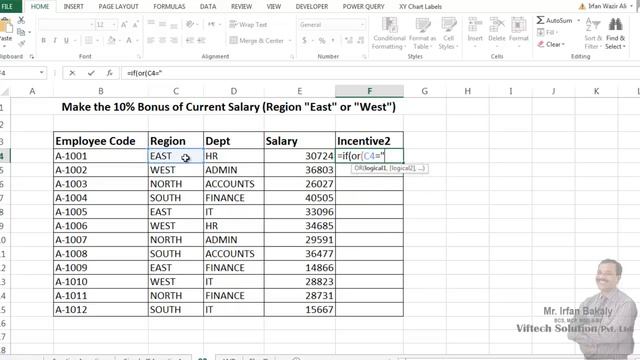This screenshot has width=640, height=360.
Task: Open Sort & Filter menu
Action: point(593,33)
